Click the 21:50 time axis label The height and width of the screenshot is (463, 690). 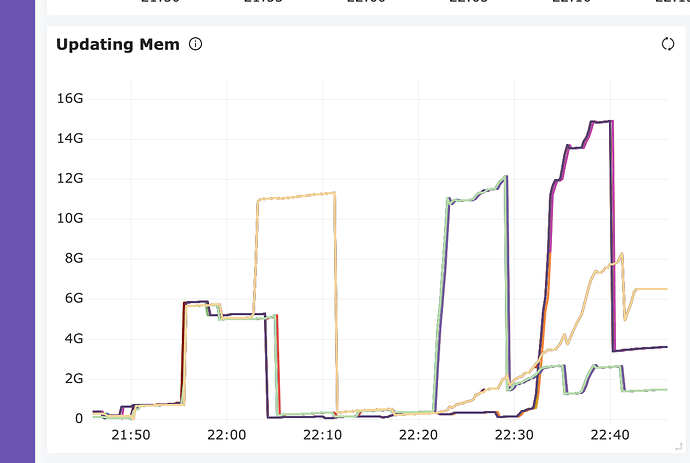[x=131, y=435]
